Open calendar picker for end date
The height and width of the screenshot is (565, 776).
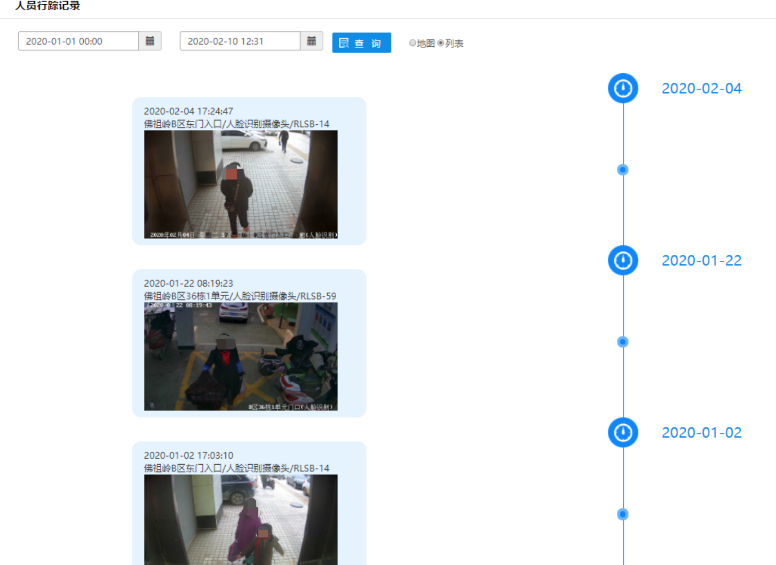(312, 41)
